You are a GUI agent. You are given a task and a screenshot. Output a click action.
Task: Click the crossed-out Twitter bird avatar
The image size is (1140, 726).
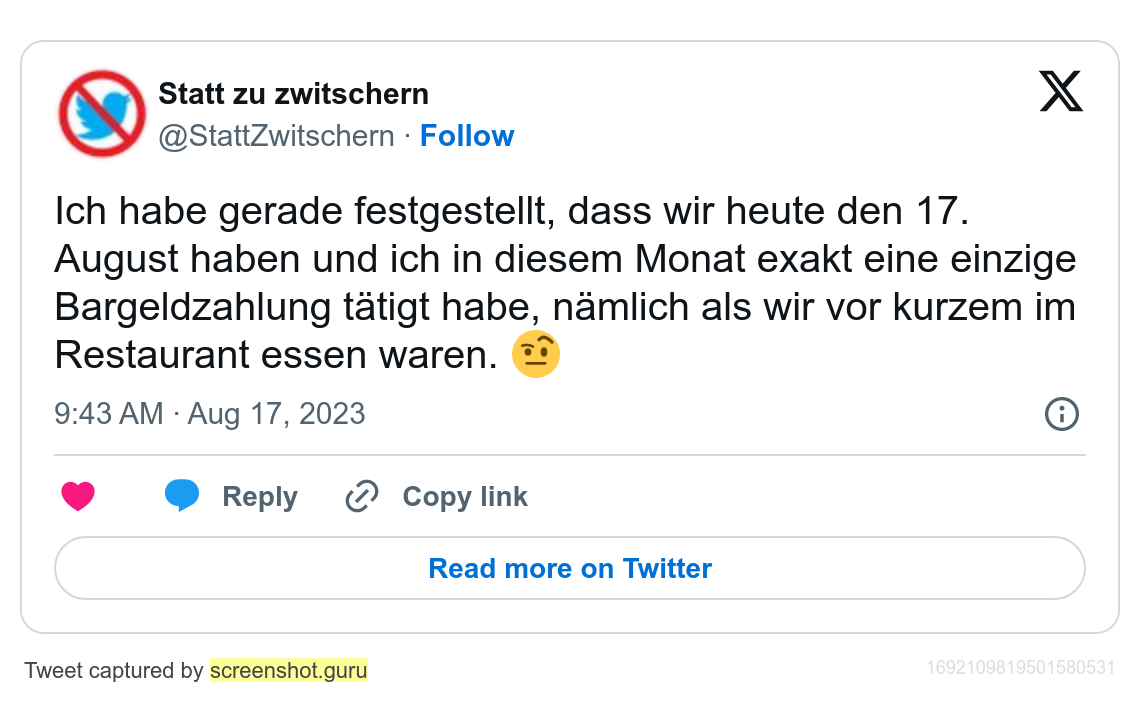click(x=102, y=113)
